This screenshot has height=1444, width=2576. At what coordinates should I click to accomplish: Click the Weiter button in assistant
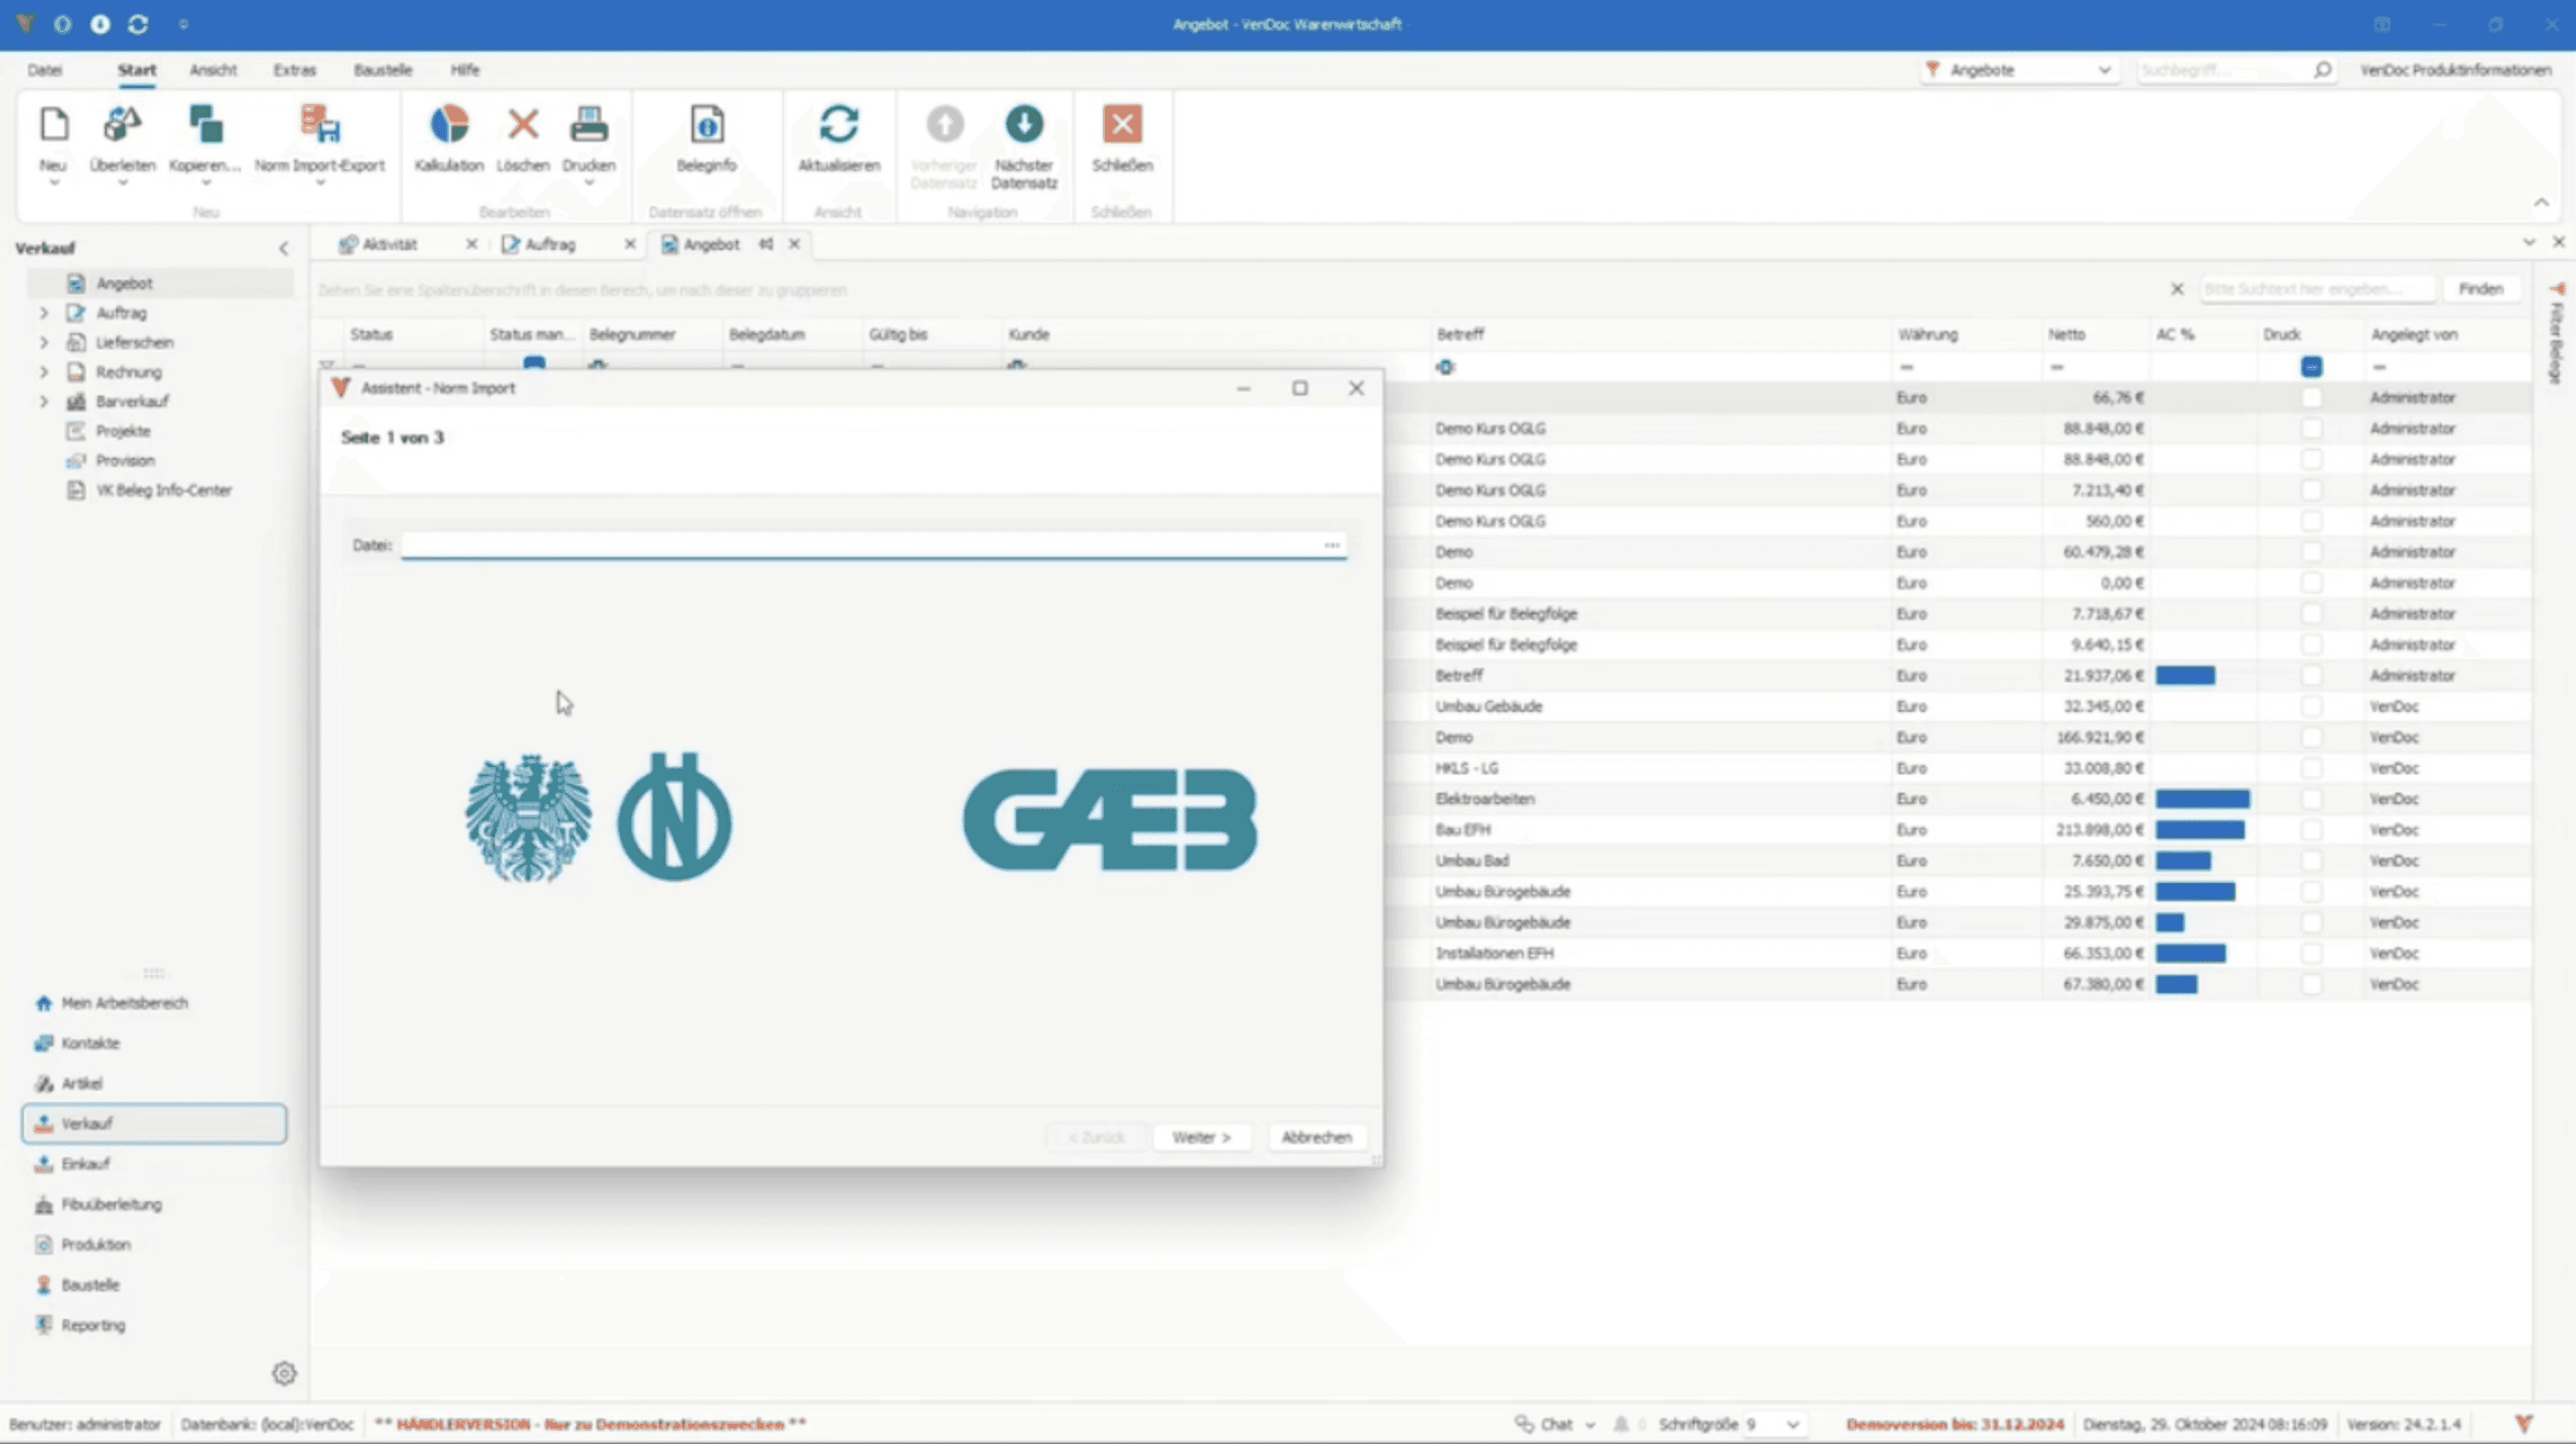[x=1201, y=1137]
